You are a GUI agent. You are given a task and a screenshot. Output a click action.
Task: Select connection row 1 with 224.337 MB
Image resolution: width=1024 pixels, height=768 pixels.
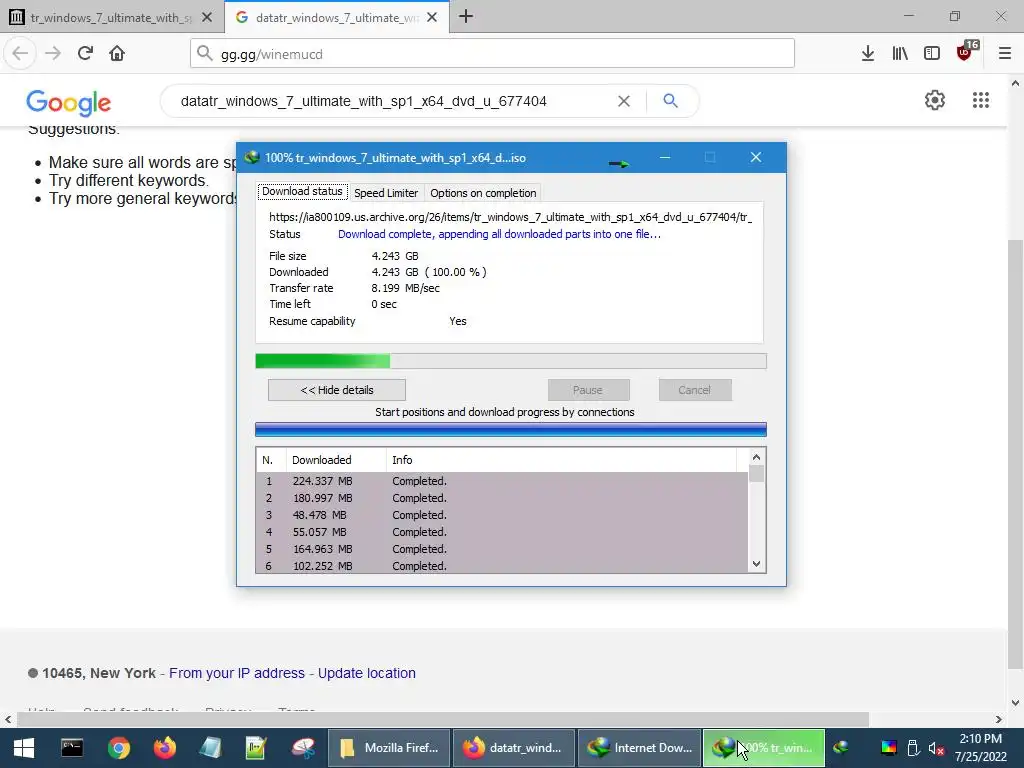point(502,481)
